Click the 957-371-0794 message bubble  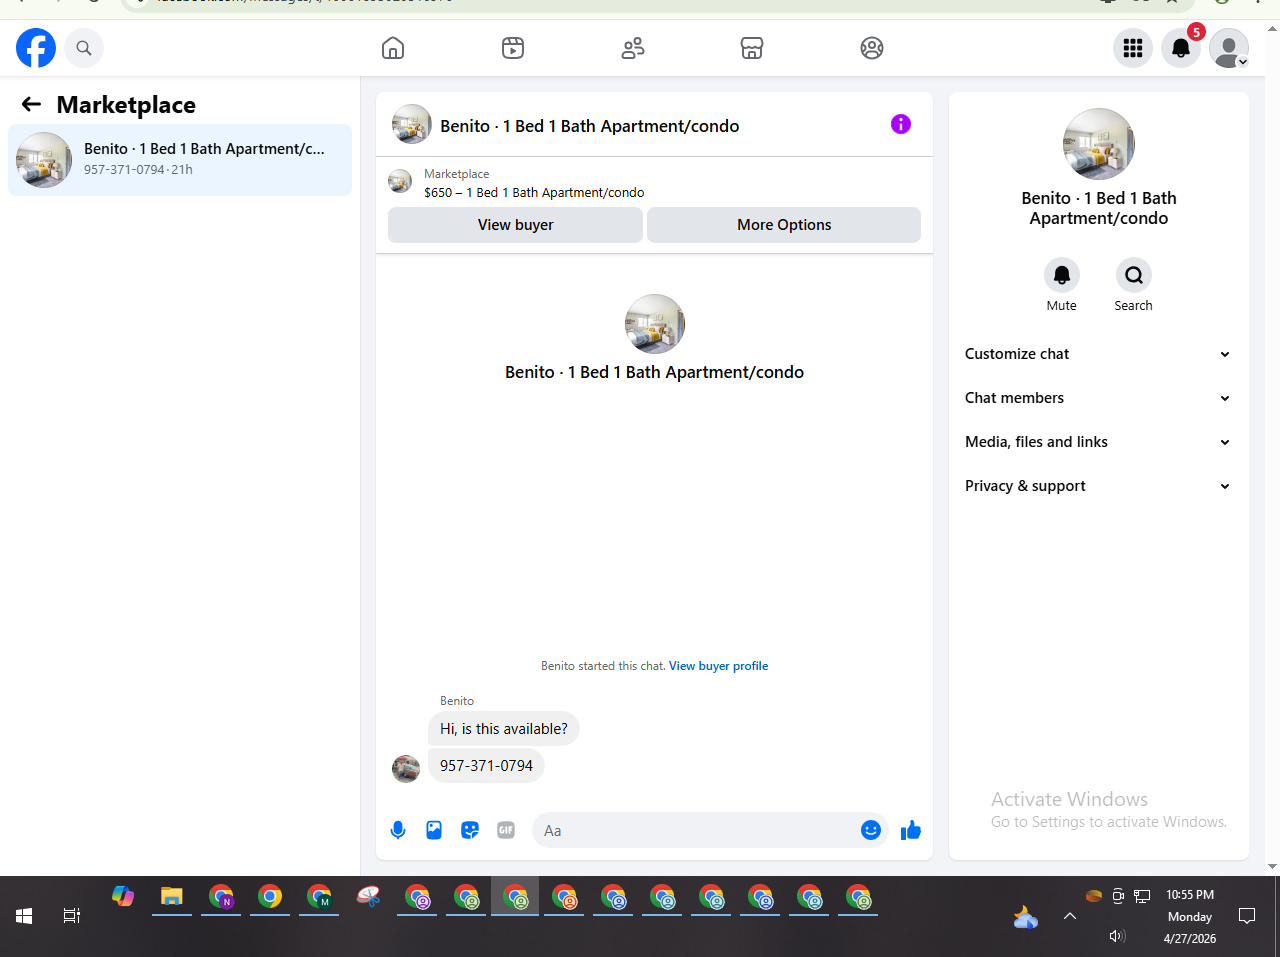click(486, 766)
